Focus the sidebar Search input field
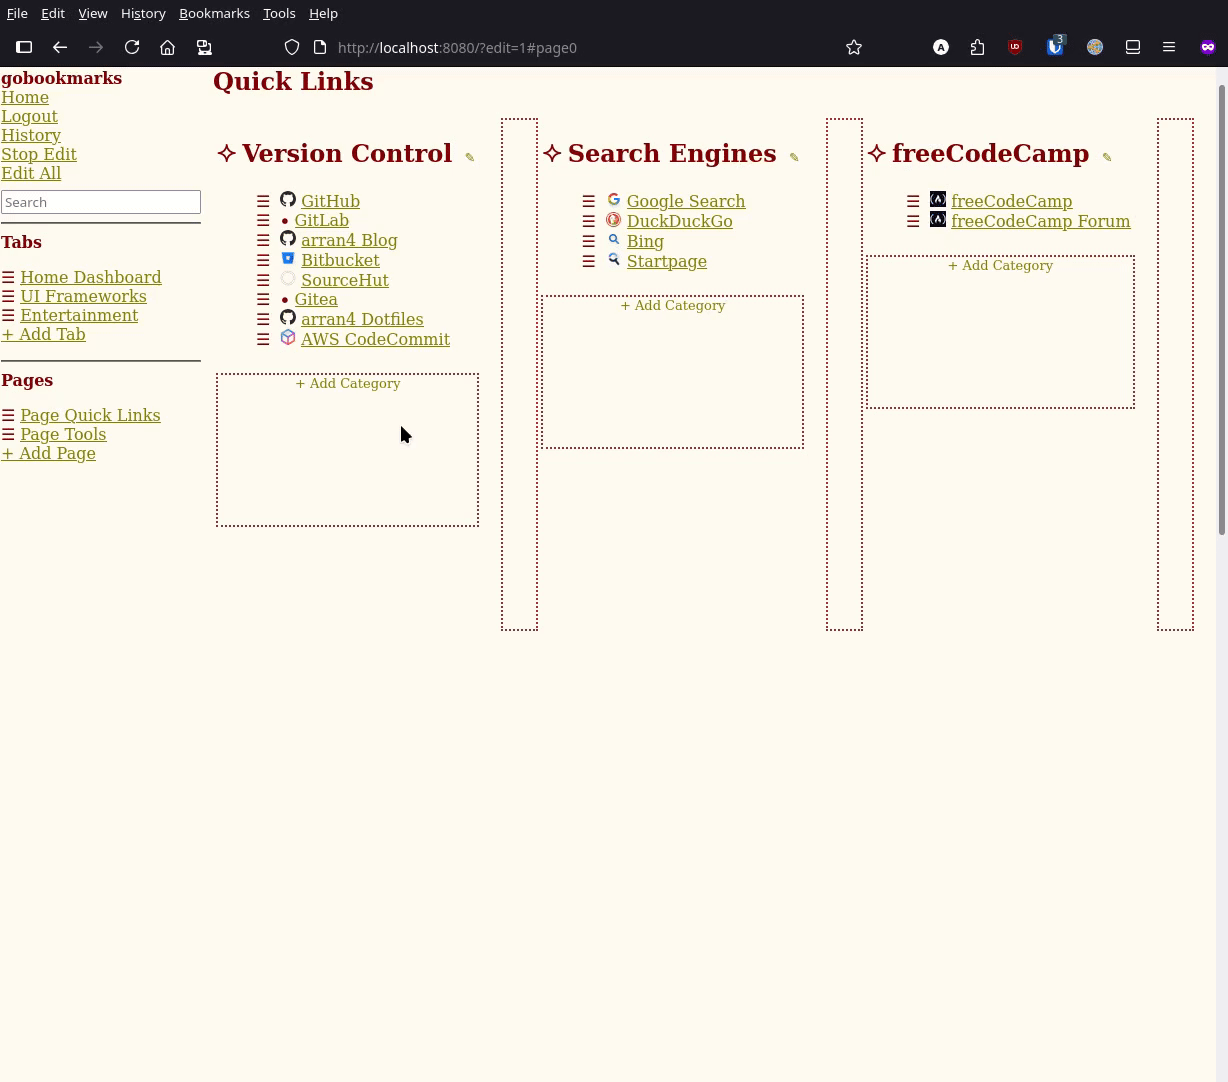 point(101,202)
